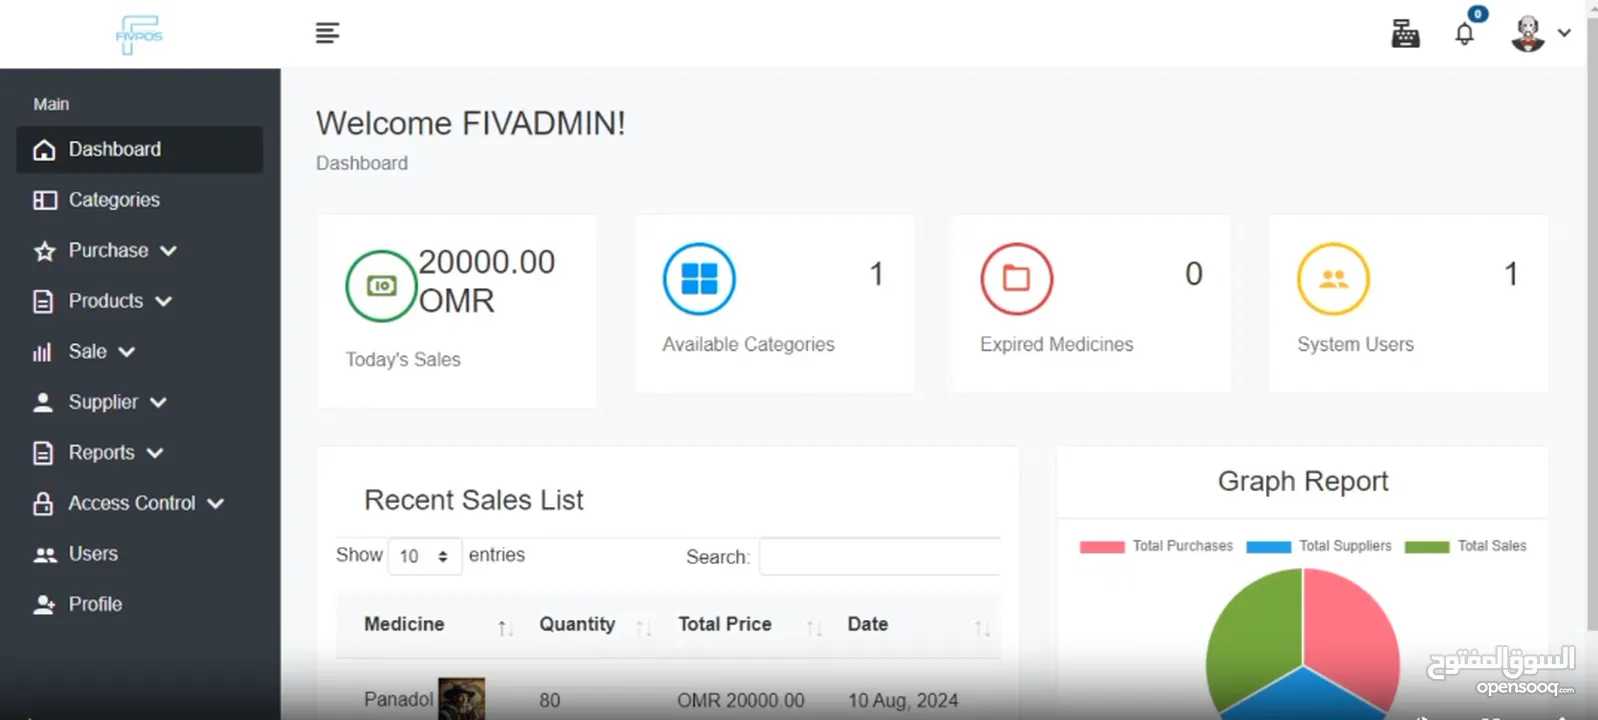Open the Users menu item
The width and height of the screenshot is (1598, 720).
(140, 554)
